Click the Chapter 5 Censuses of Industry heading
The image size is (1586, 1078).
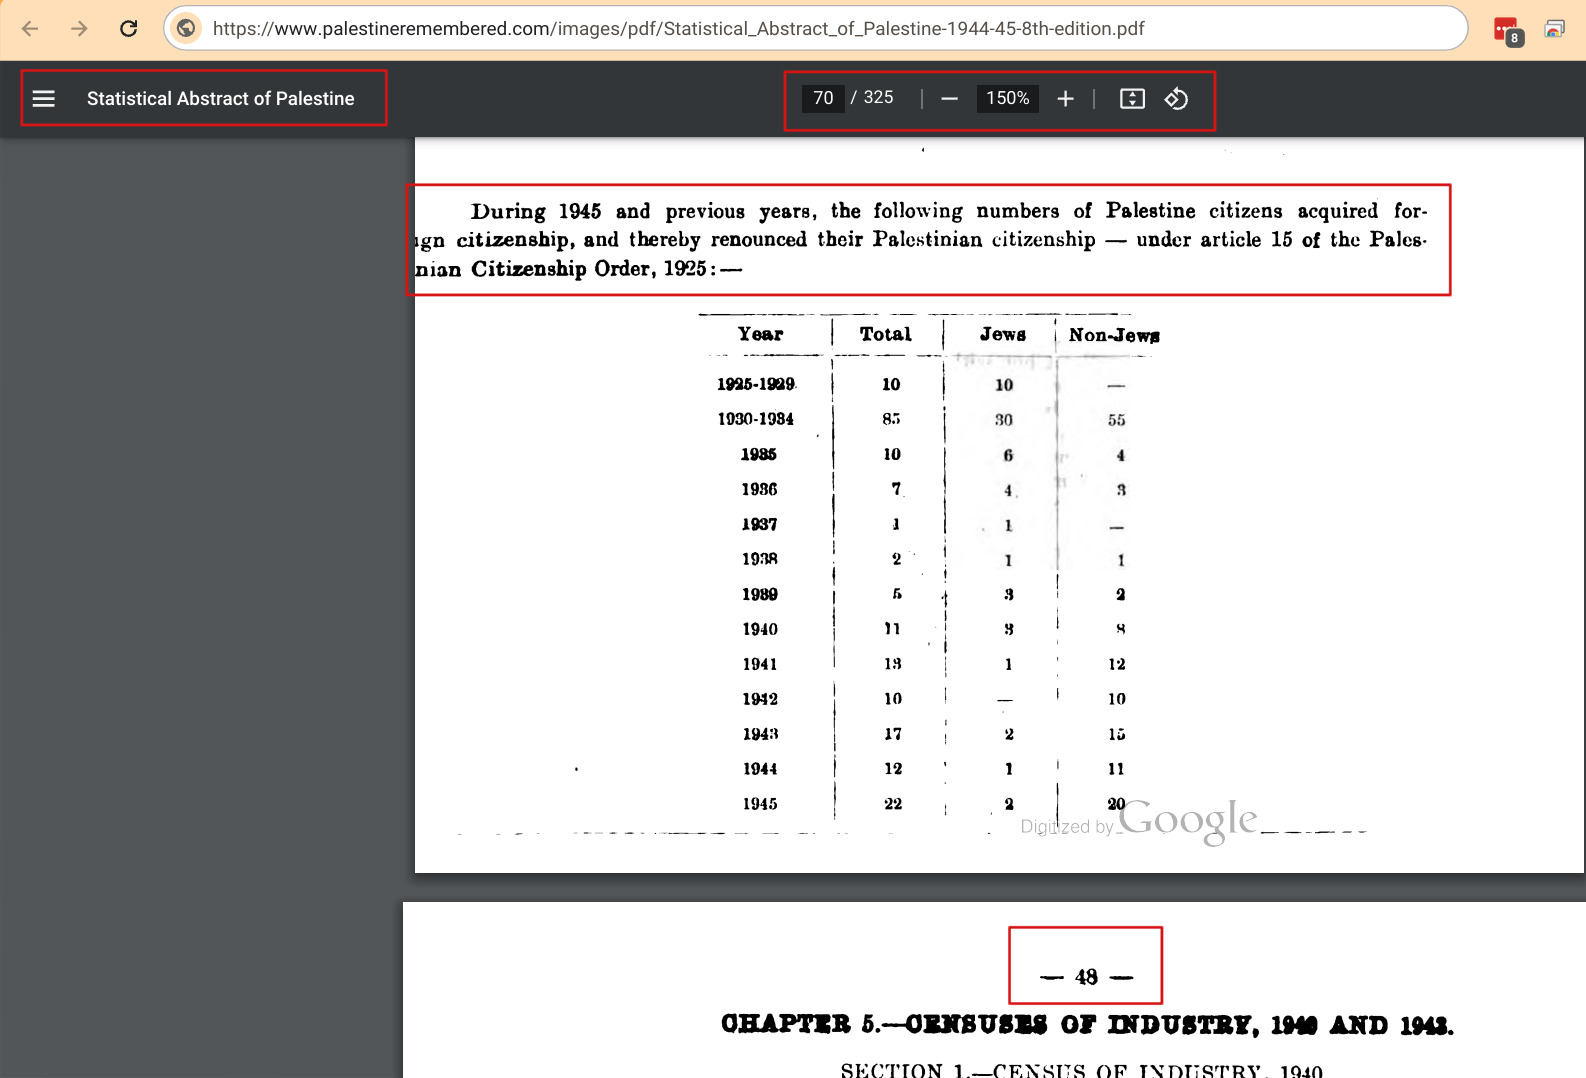click(x=1087, y=1025)
